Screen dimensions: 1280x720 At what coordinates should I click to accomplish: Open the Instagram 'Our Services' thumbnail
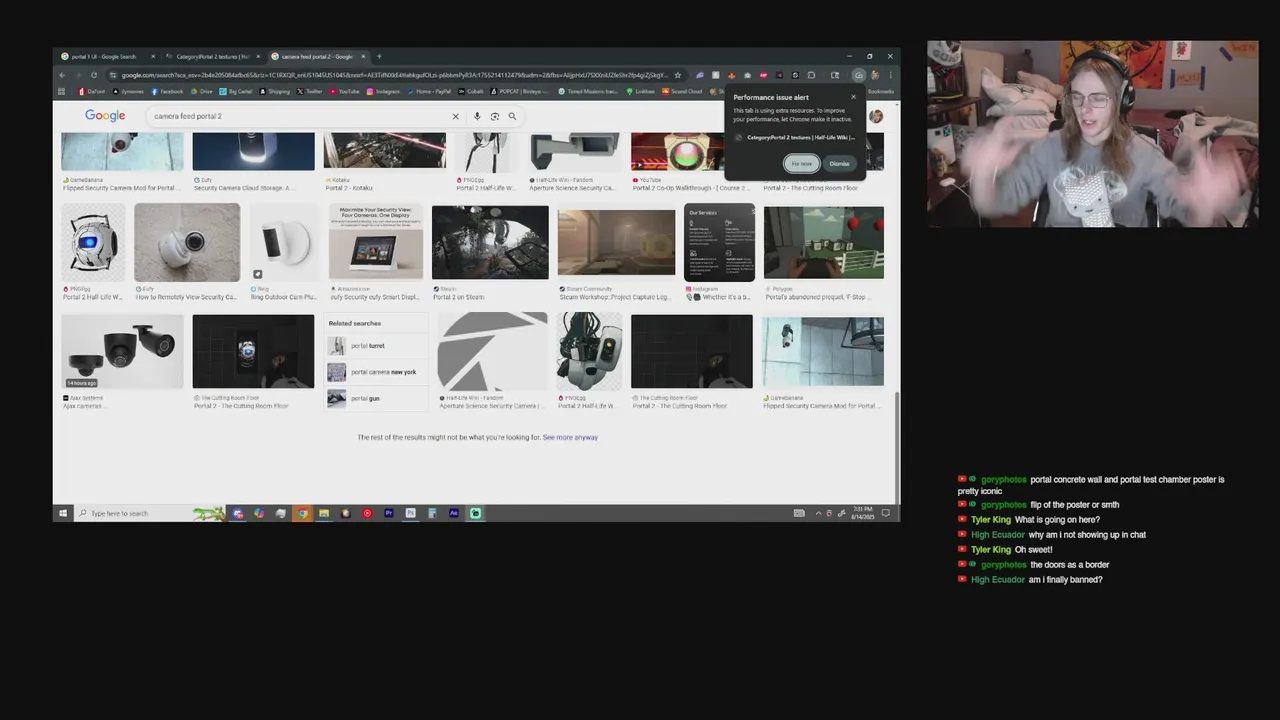click(x=719, y=243)
